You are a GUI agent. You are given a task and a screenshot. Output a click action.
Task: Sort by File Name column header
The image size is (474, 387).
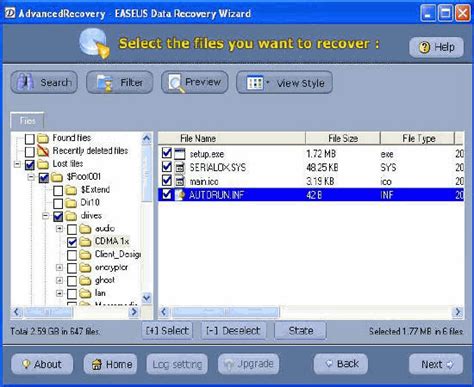click(x=231, y=138)
